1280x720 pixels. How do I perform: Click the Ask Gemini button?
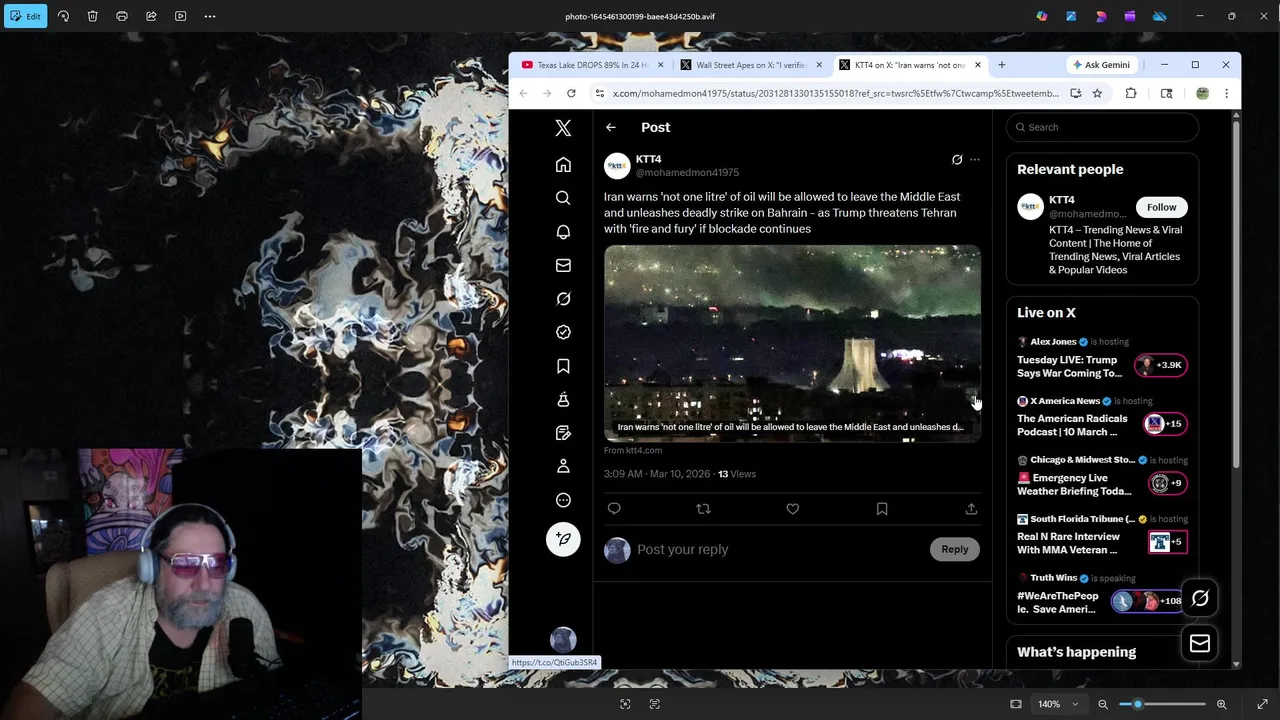[1100, 65]
